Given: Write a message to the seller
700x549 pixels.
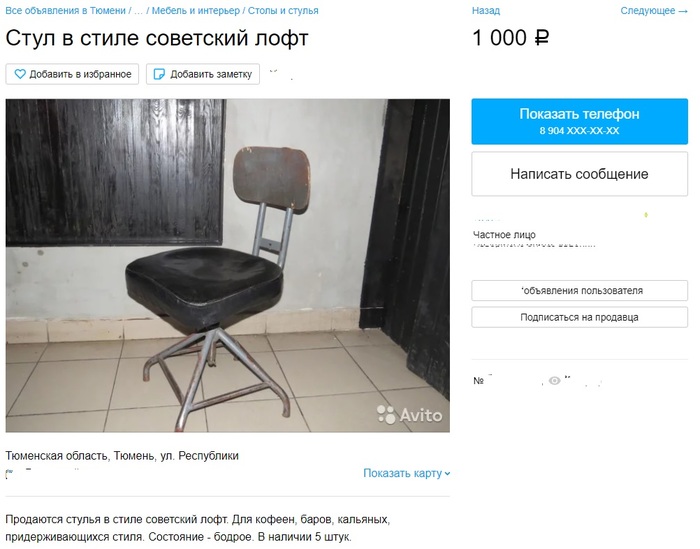Looking at the screenshot, I should pyautogui.click(x=579, y=174).
